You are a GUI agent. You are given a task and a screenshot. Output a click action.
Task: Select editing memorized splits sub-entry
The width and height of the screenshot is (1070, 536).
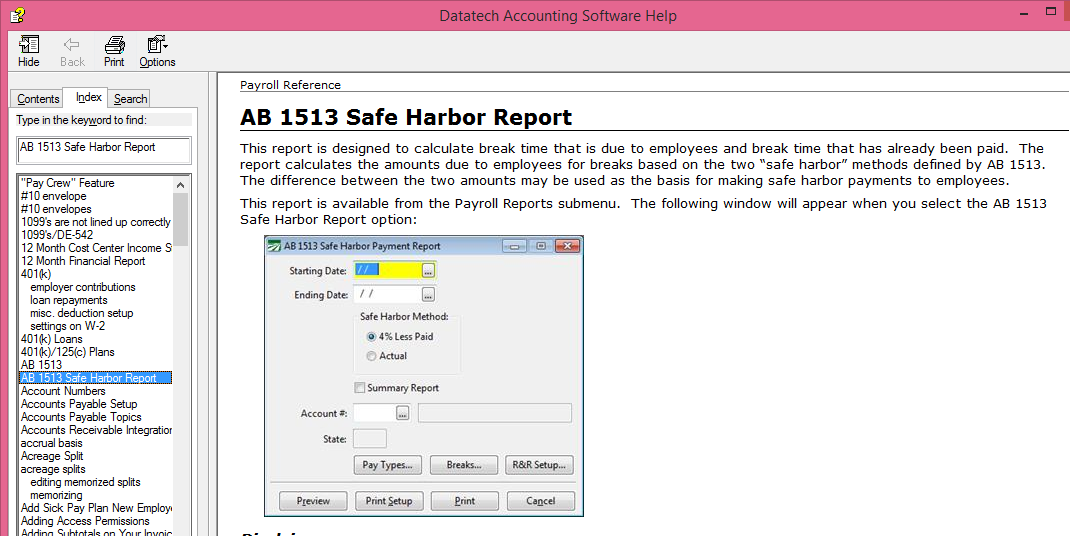(x=85, y=481)
